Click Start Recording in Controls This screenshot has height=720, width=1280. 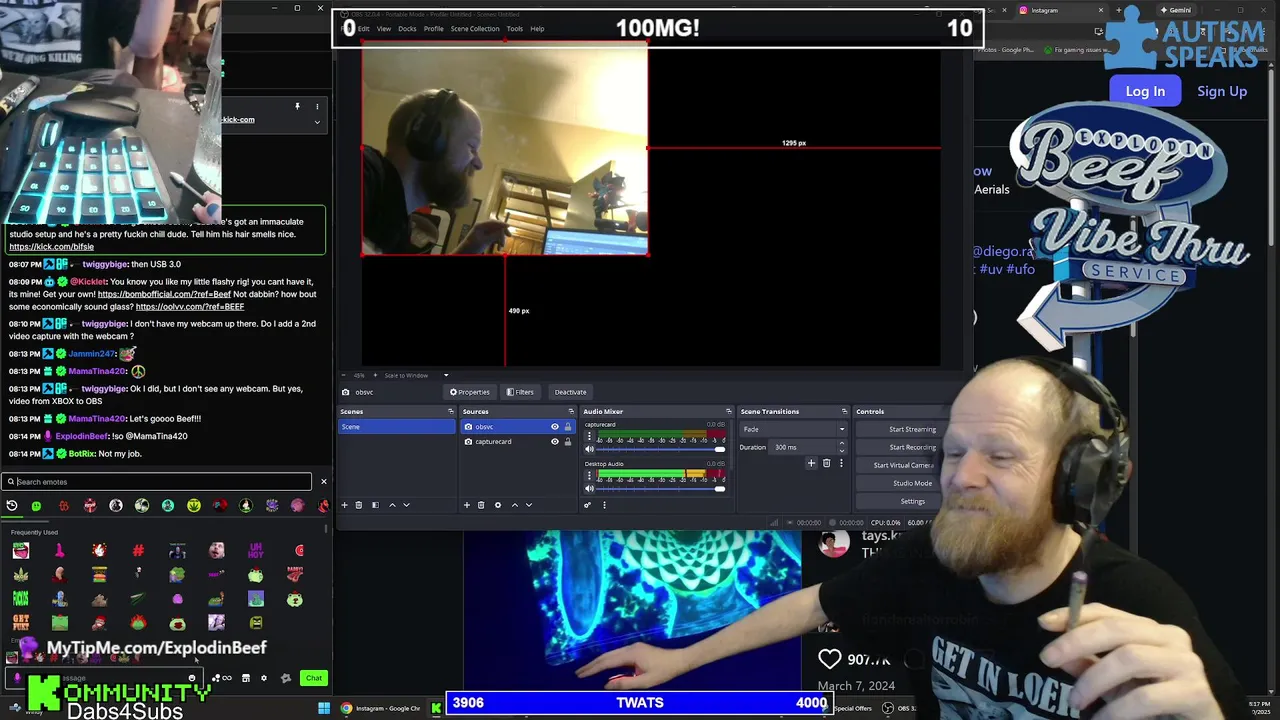pos(912,447)
